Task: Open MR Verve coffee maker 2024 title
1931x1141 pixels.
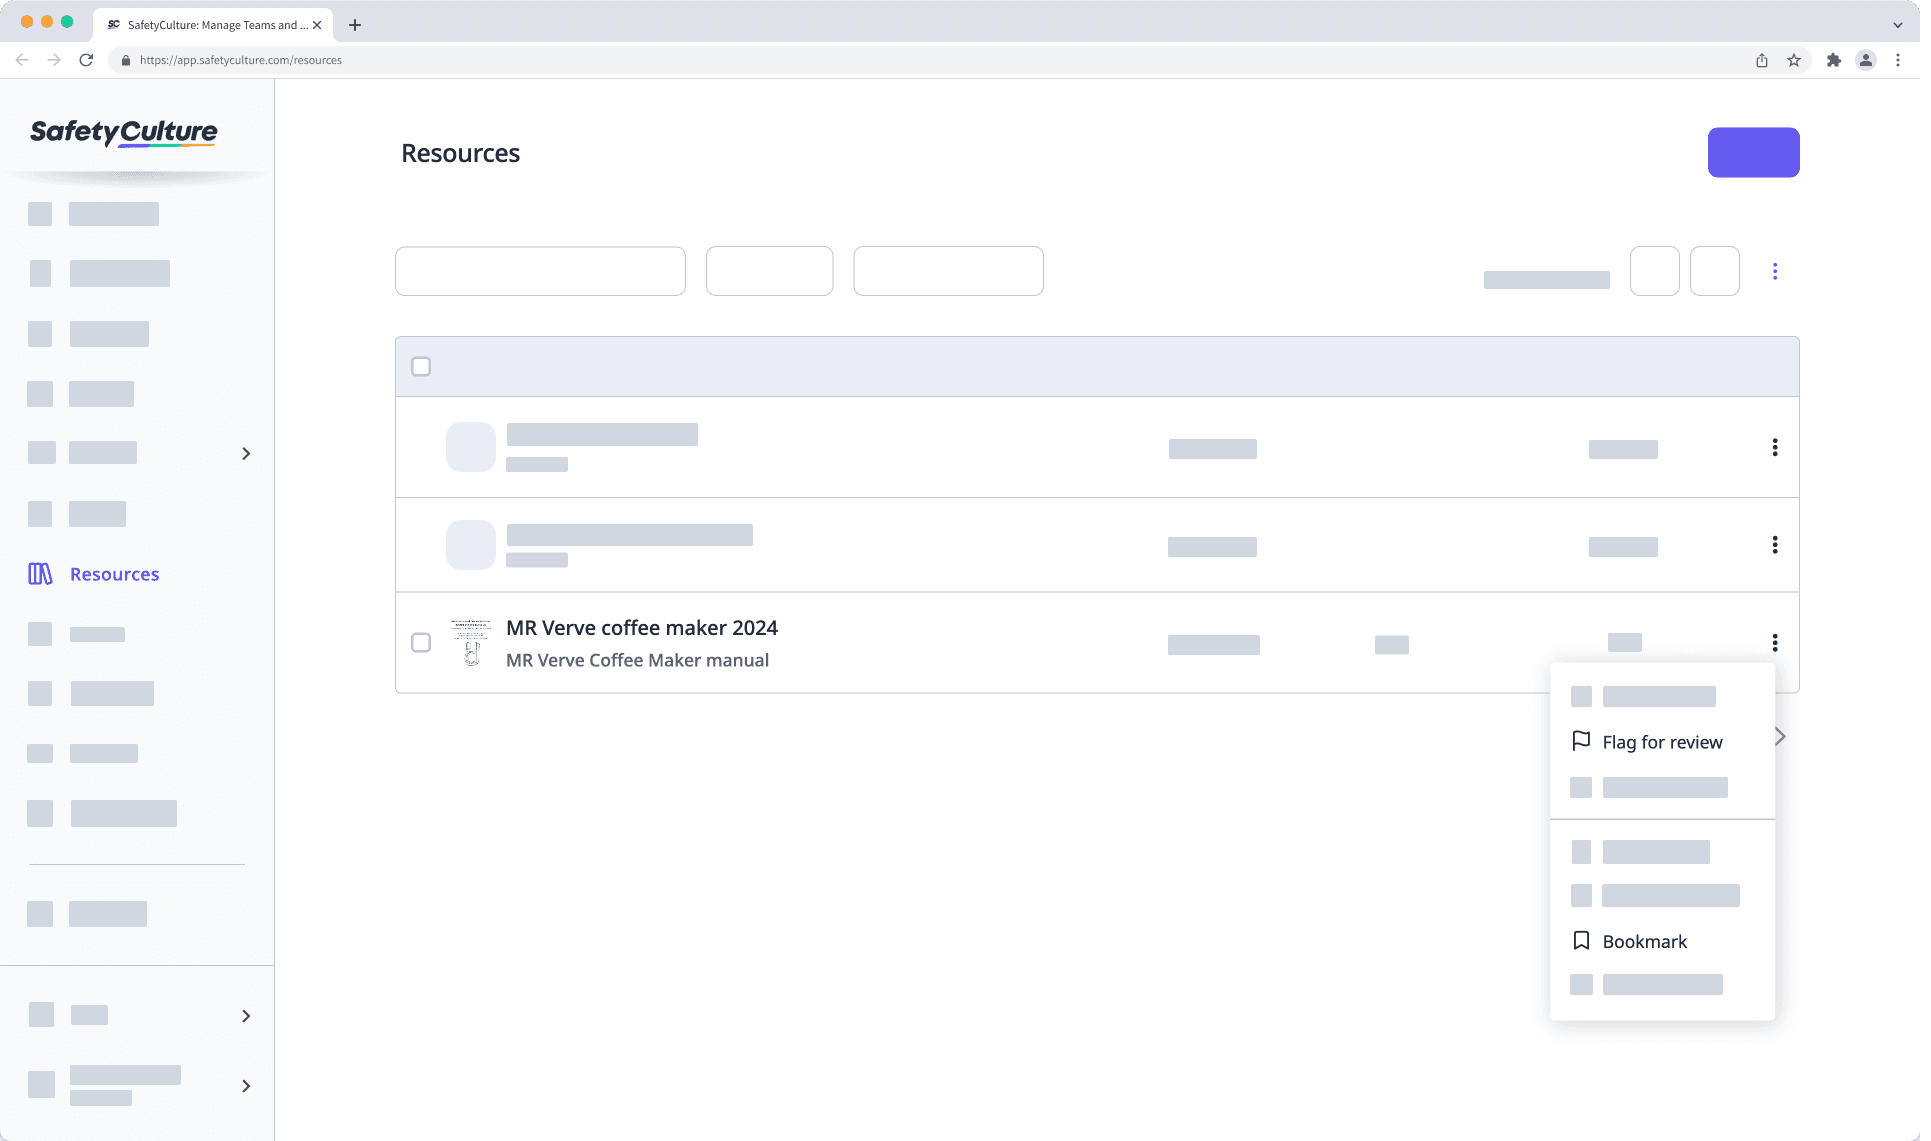Action: [x=641, y=628]
